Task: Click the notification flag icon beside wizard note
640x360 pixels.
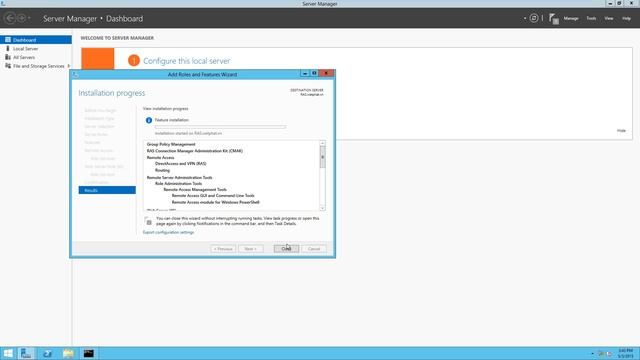Action: pyautogui.click(x=148, y=221)
